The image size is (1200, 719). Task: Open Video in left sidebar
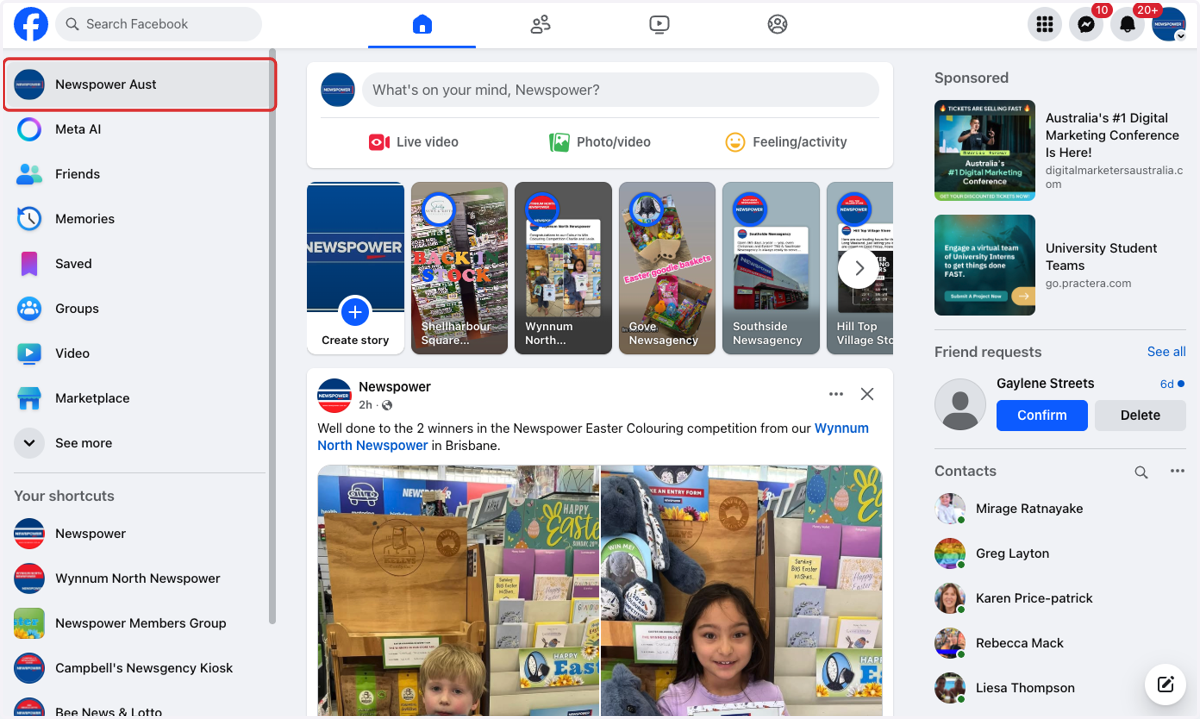(139, 353)
